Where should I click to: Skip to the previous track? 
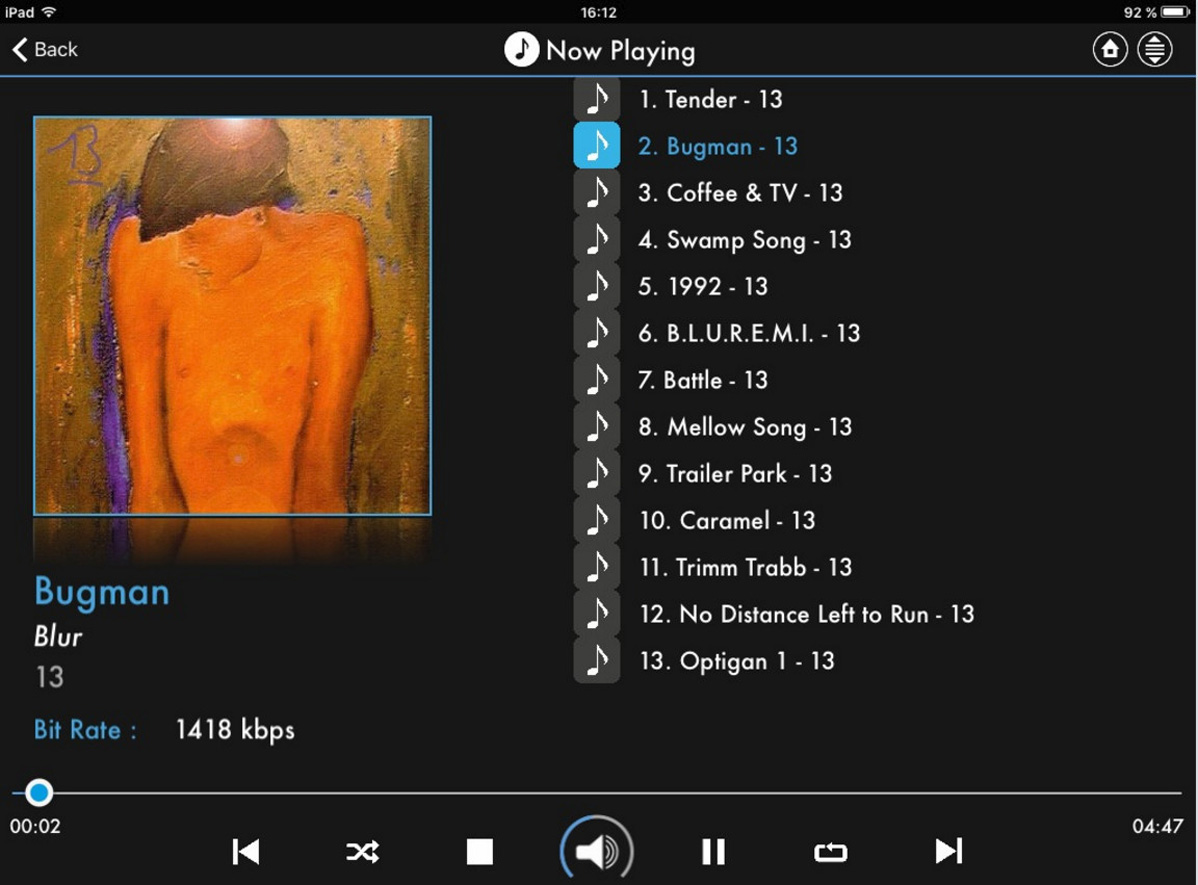click(246, 851)
